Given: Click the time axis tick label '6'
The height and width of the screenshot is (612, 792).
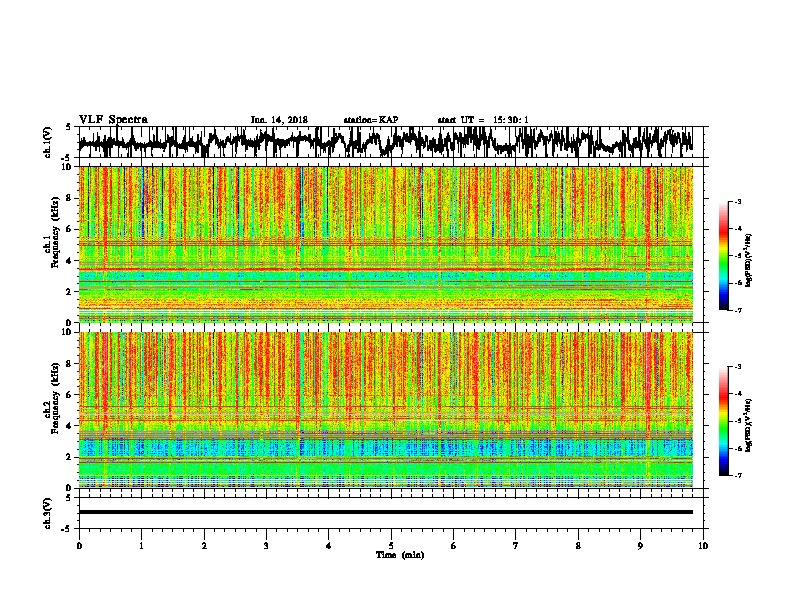Looking at the screenshot, I should [453, 546].
